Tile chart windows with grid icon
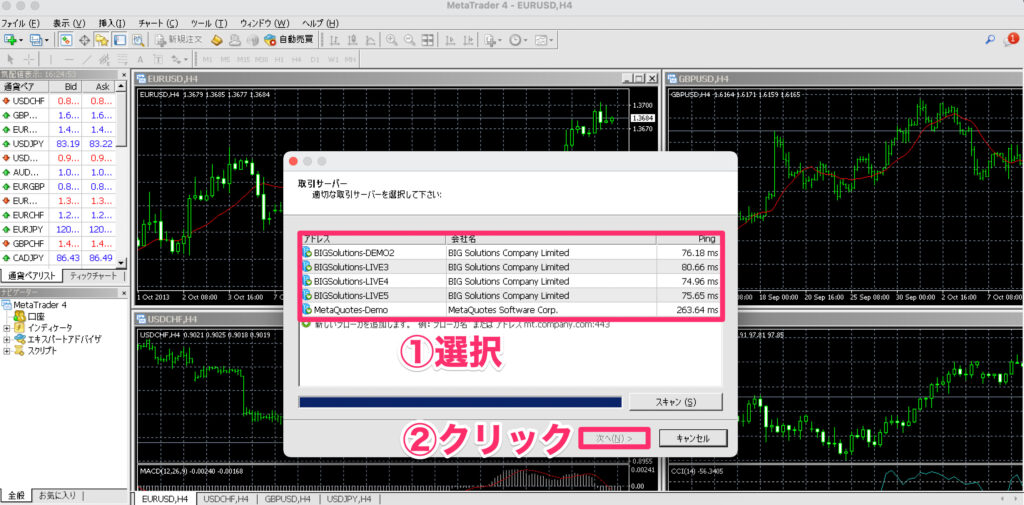1024x505 pixels. (427, 40)
